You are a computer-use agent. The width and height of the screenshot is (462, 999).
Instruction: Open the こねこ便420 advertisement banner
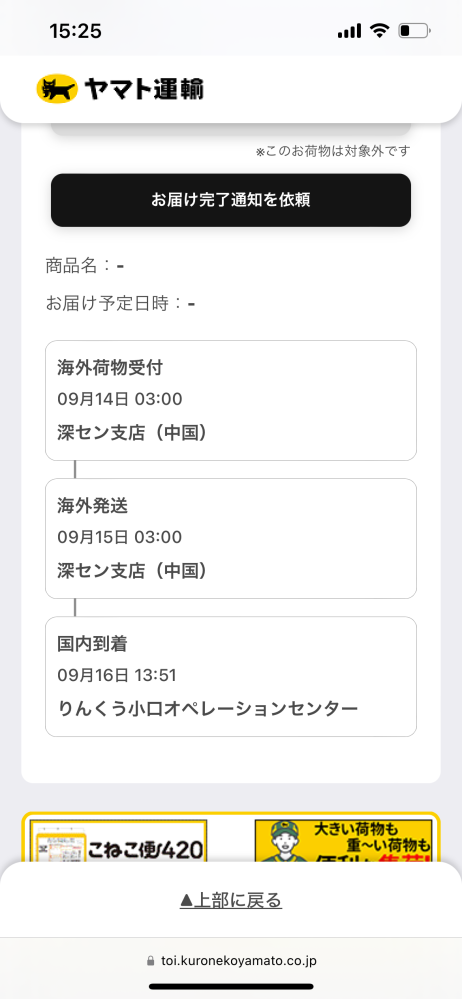tap(119, 841)
